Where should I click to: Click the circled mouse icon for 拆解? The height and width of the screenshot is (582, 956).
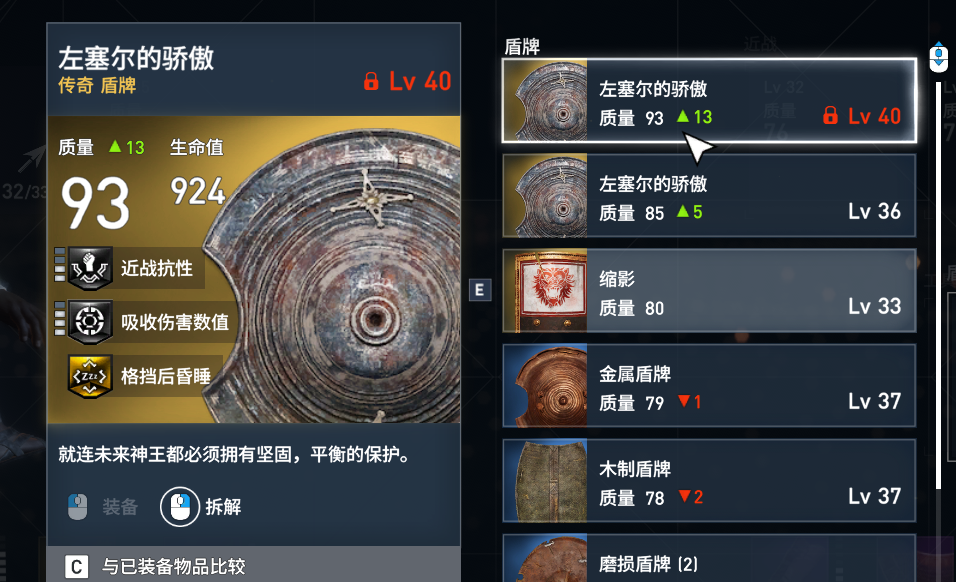tap(180, 506)
